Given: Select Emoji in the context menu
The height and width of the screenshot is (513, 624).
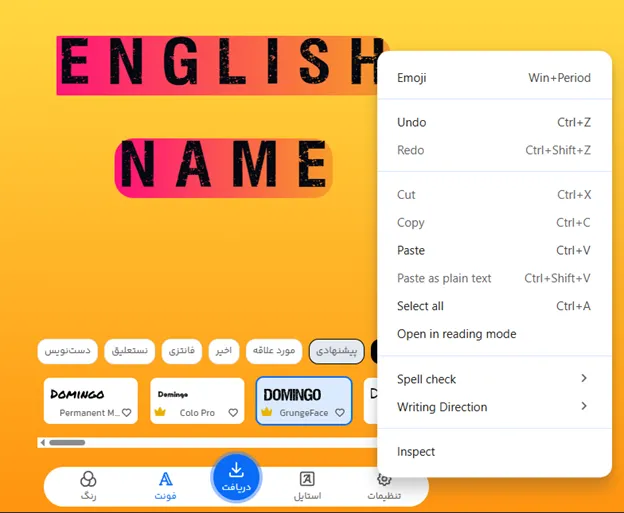Looking at the screenshot, I should click(x=411, y=78).
